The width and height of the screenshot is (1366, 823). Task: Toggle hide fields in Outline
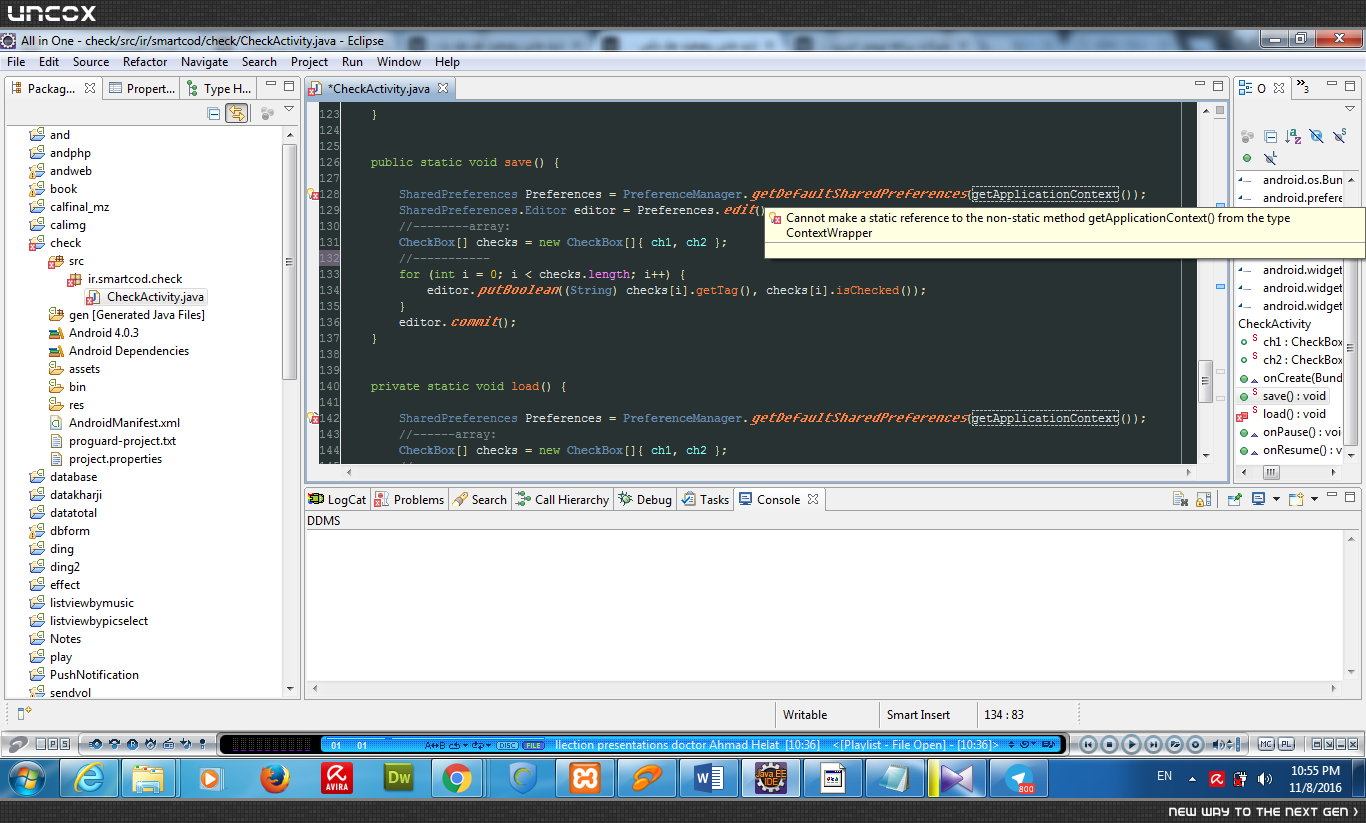pos(1316,136)
